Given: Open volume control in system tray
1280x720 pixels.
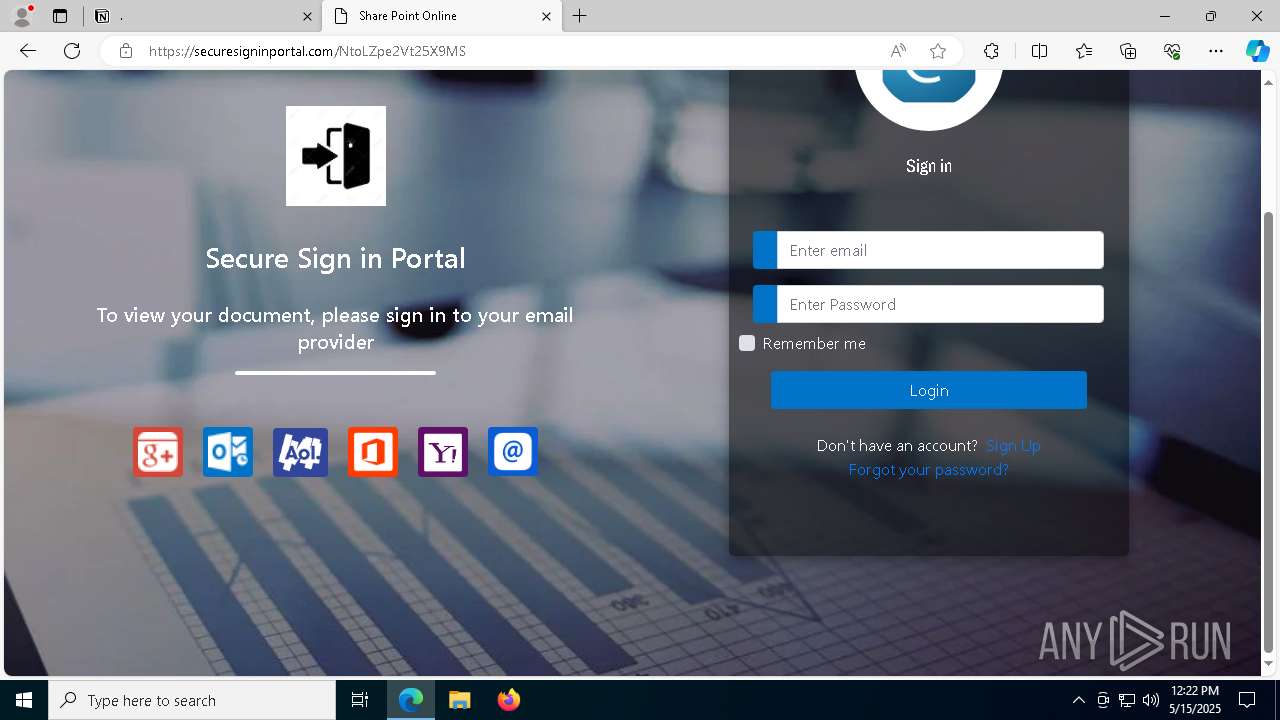Looking at the screenshot, I should (1150, 700).
